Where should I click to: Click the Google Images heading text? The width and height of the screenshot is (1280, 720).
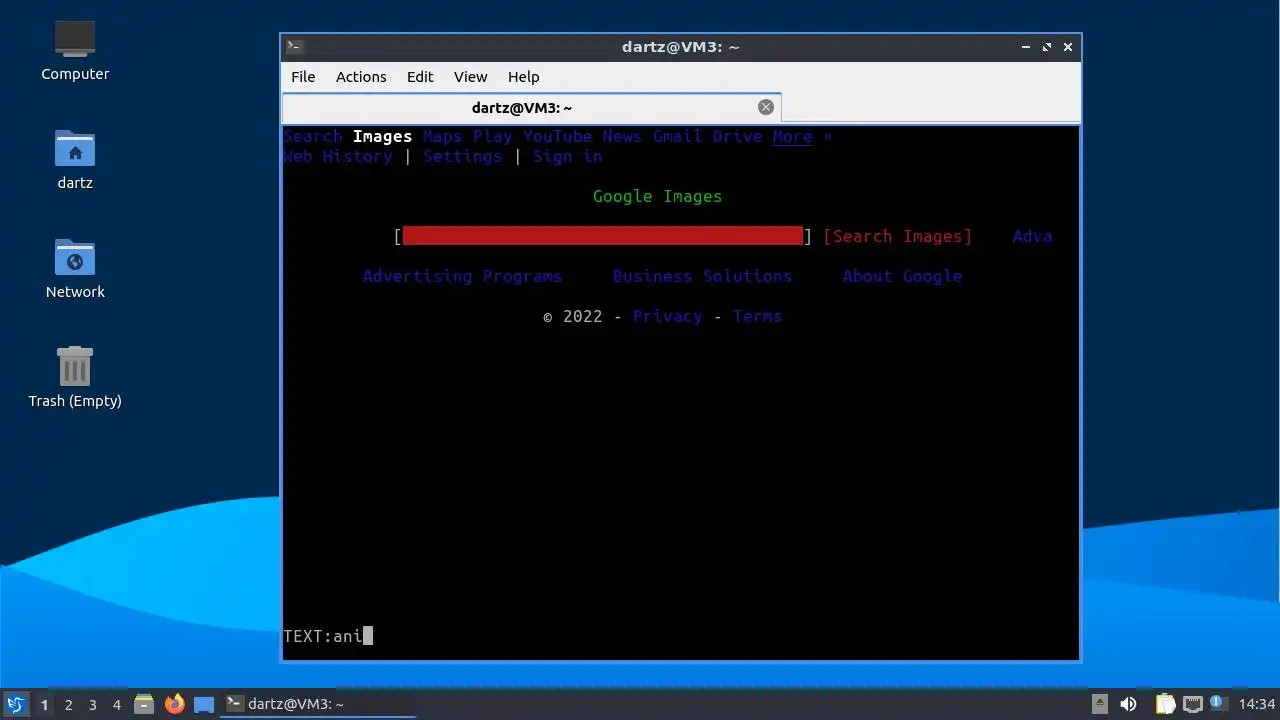pyautogui.click(x=657, y=196)
